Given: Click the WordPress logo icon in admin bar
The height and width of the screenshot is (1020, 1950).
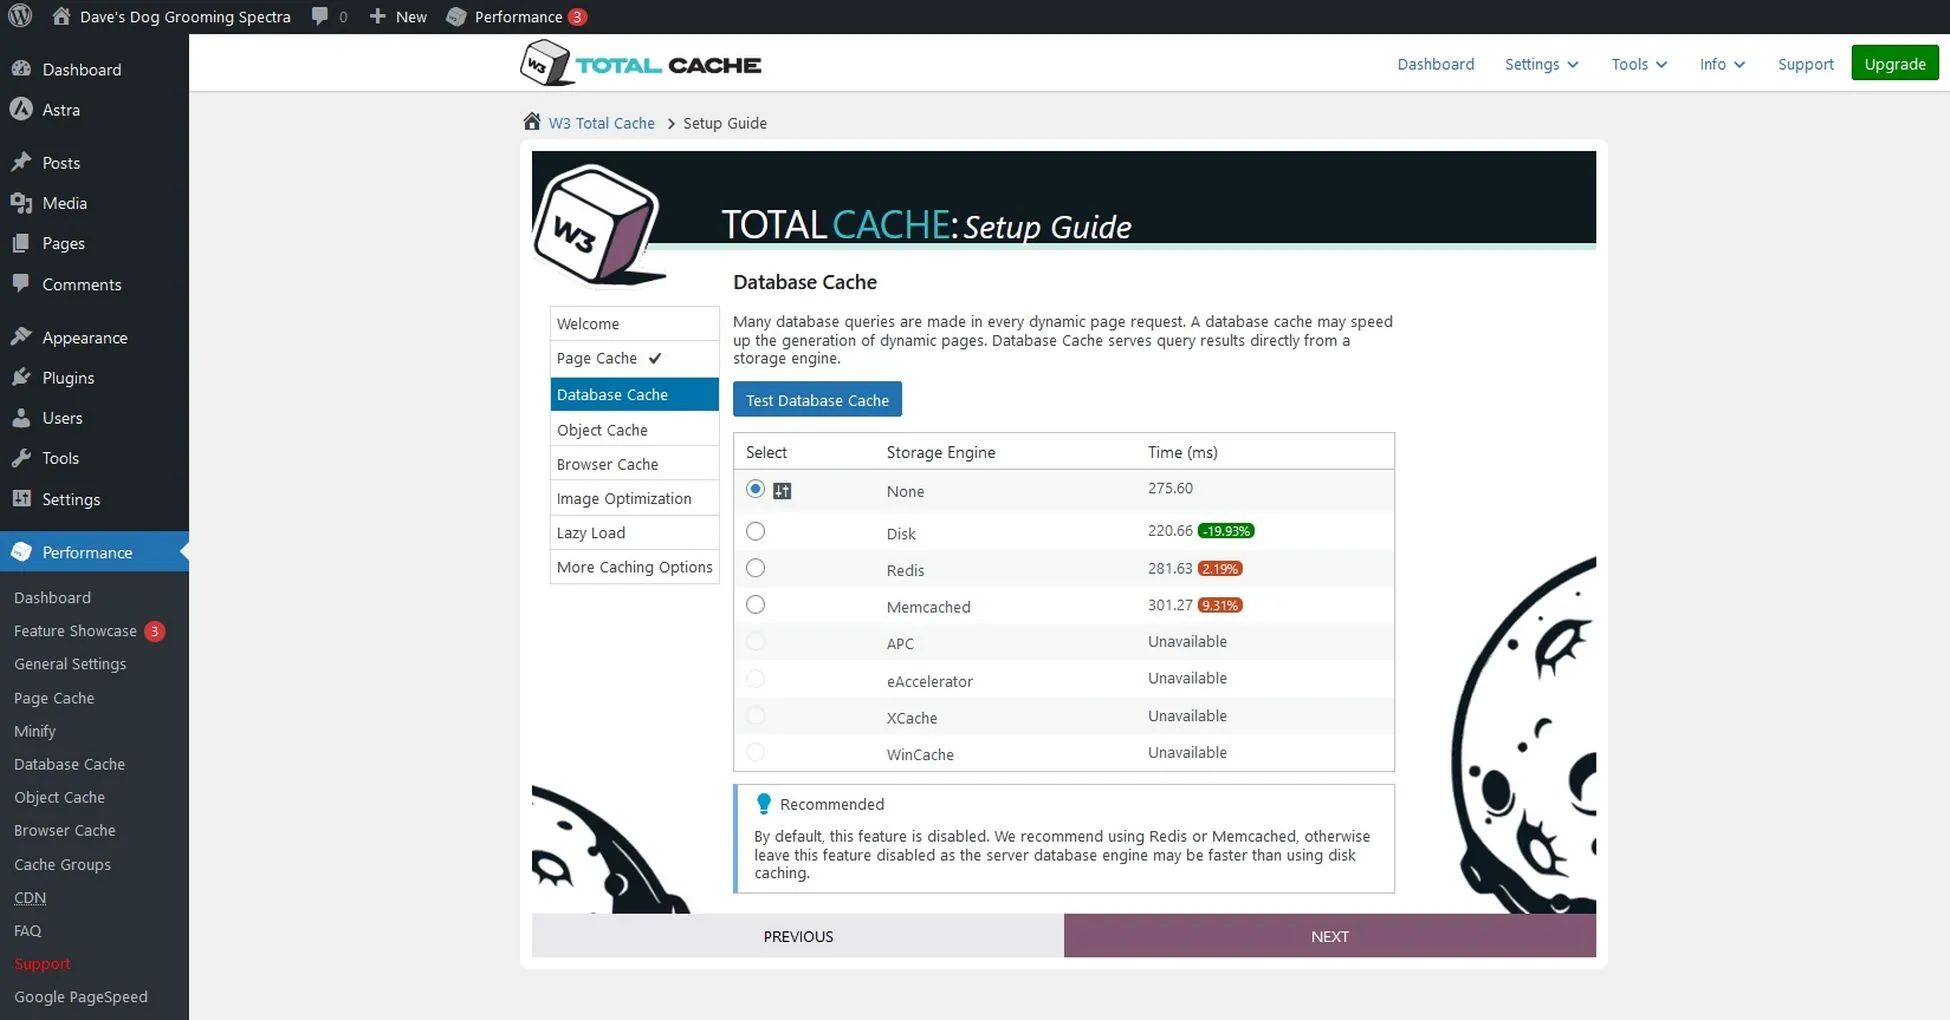Looking at the screenshot, I should pos(20,16).
